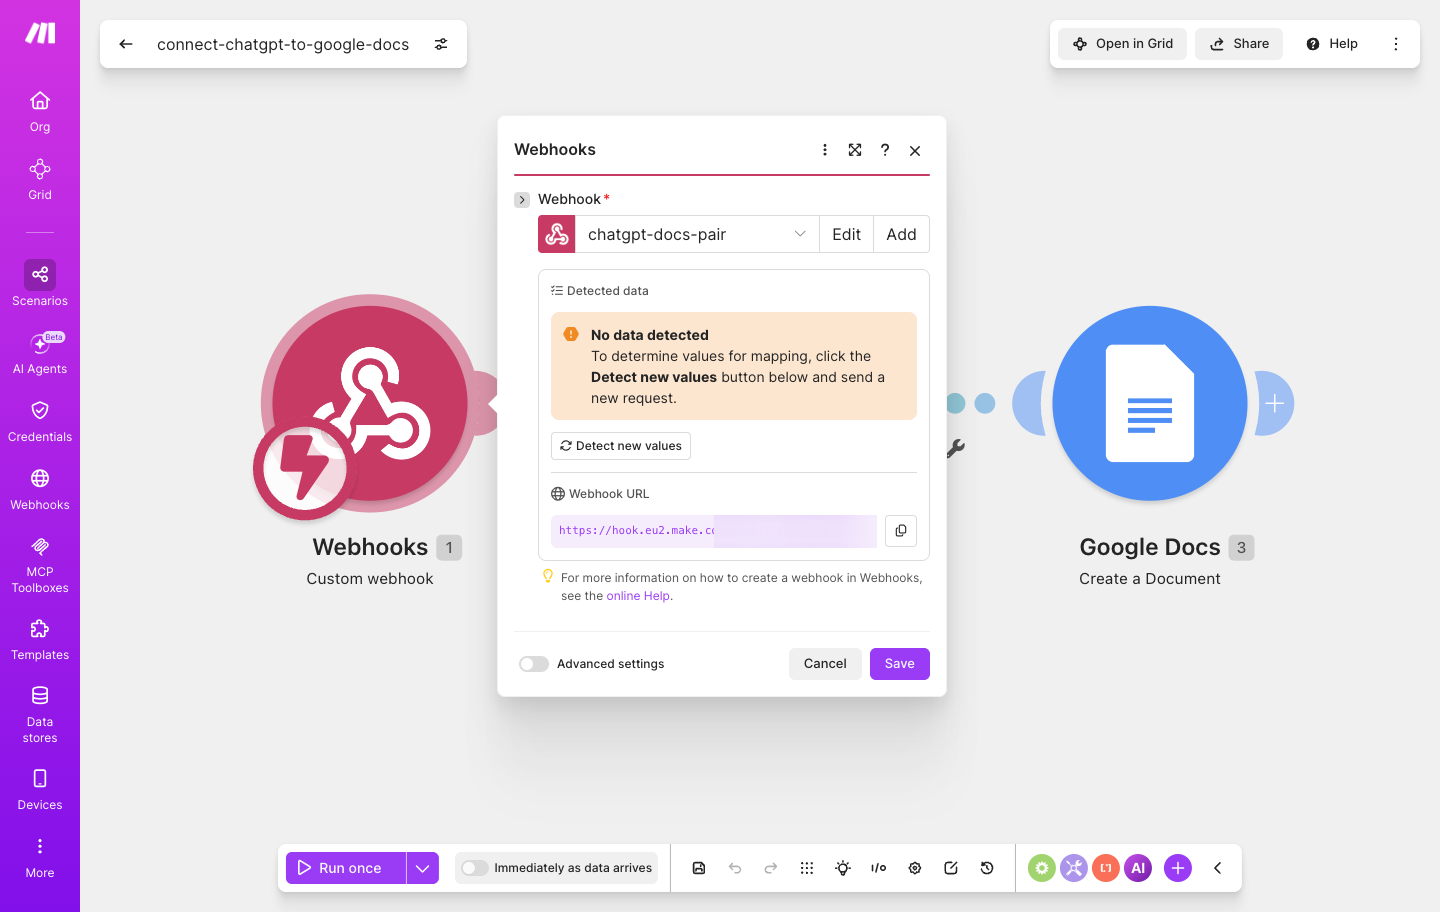Click the webhook URL field

coord(714,531)
